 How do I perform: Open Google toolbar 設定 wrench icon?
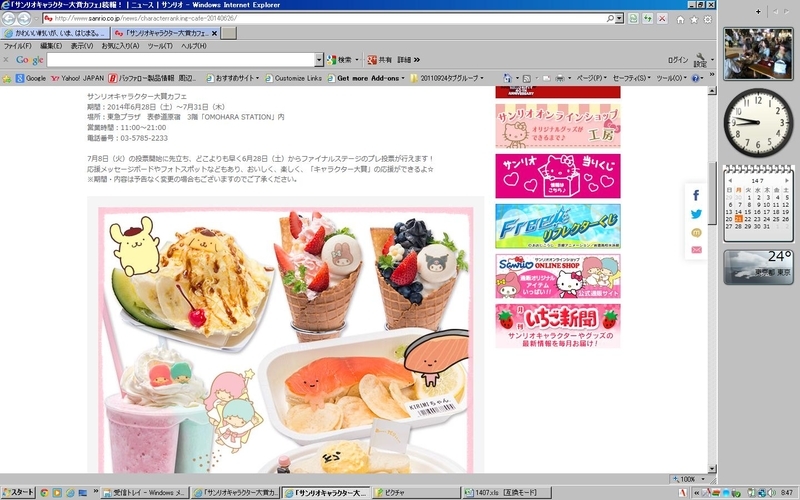pyautogui.click(x=701, y=60)
